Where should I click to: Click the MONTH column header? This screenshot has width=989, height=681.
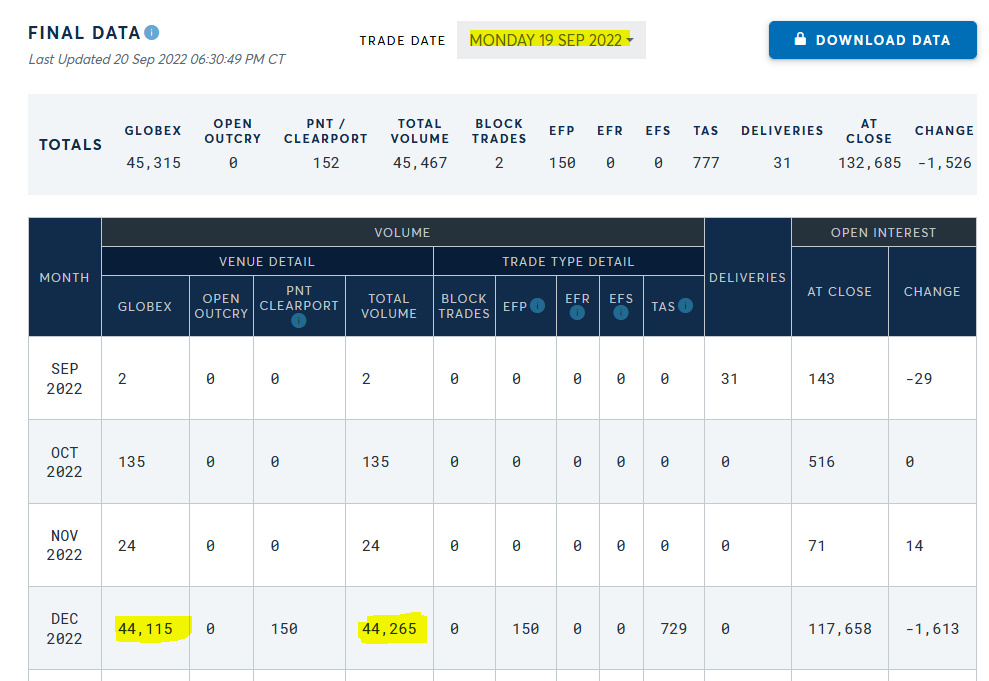click(x=64, y=277)
